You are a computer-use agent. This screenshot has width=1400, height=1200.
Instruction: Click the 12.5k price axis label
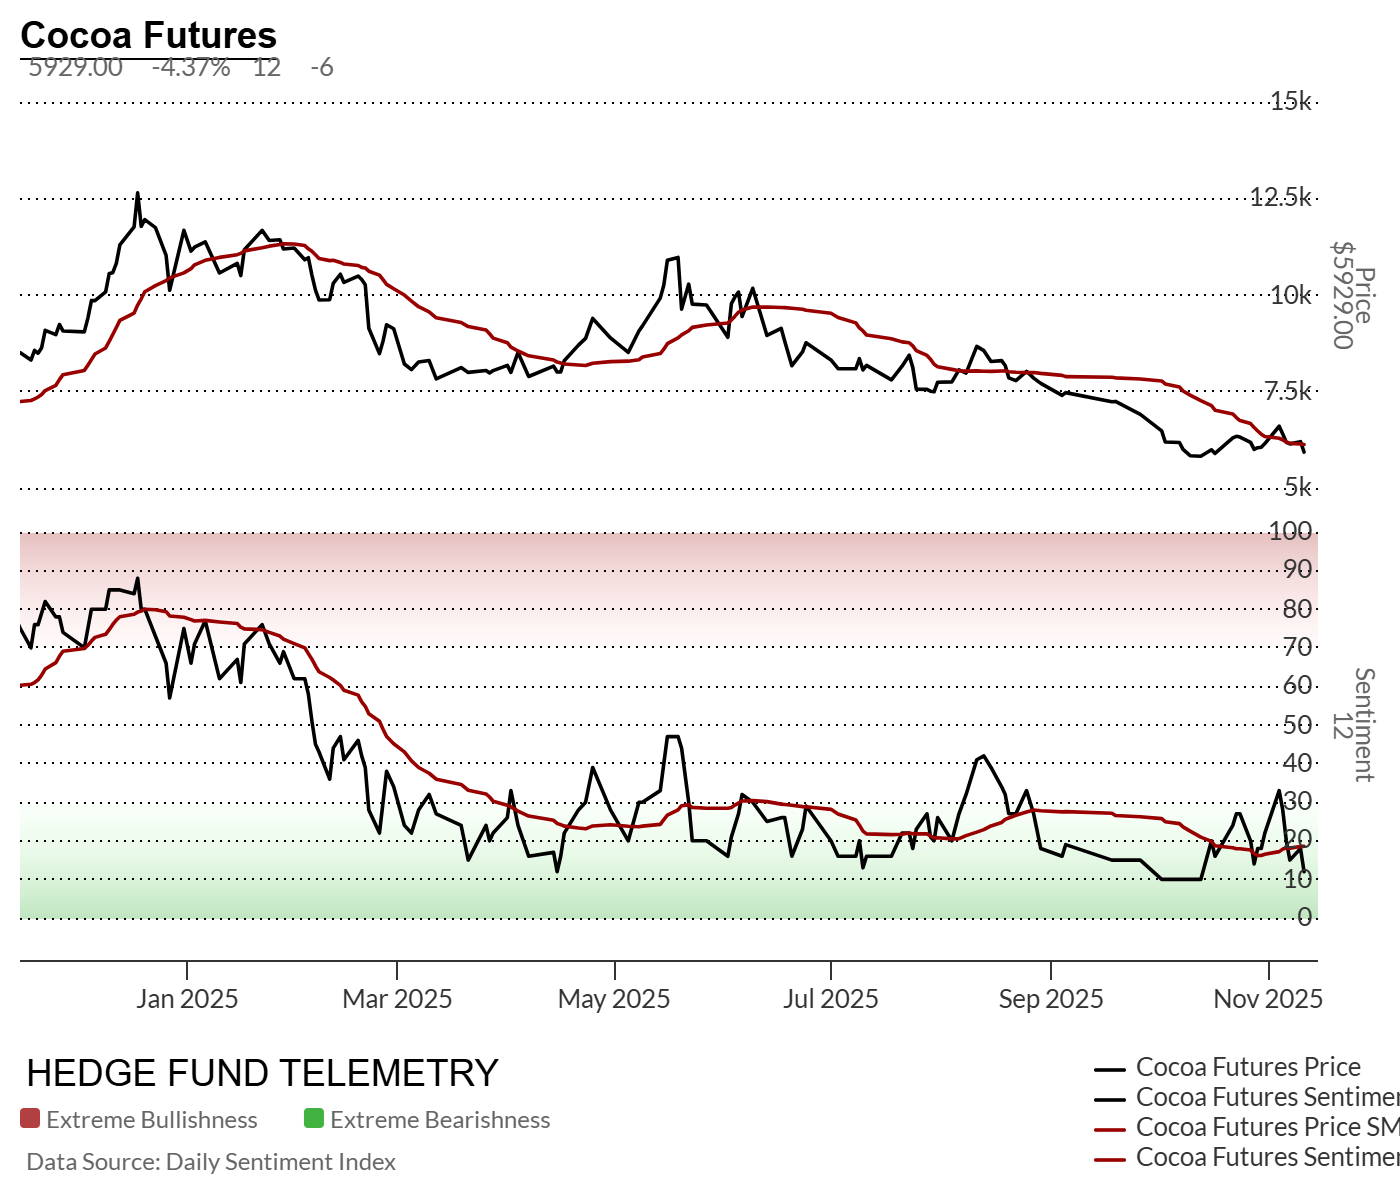1280,197
